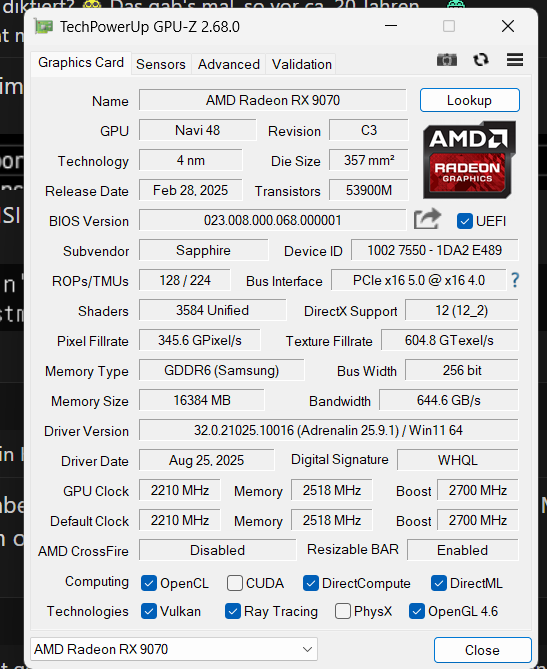Export BIOS with the share arrow icon
This screenshot has width=547, height=669.
427,219
